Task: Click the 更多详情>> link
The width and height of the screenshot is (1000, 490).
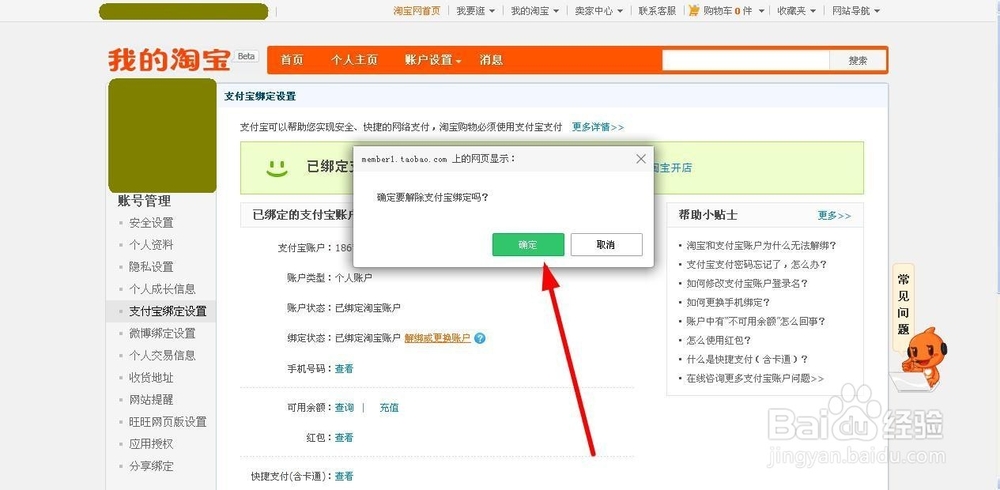Action: (598, 127)
